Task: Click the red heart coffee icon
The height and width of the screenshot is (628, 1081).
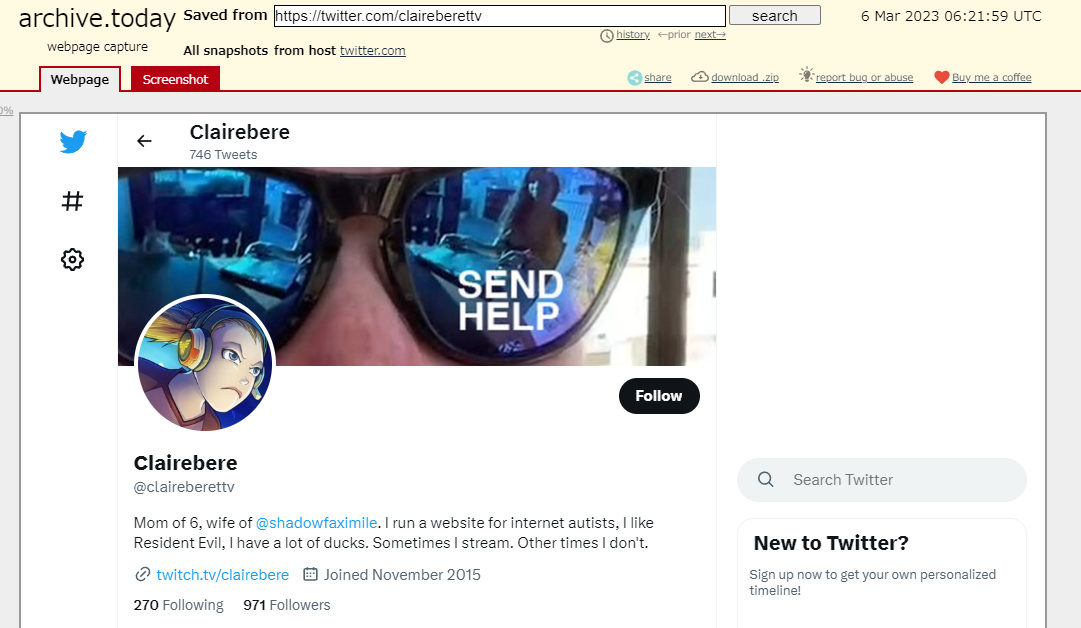Action: coord(942,77)
